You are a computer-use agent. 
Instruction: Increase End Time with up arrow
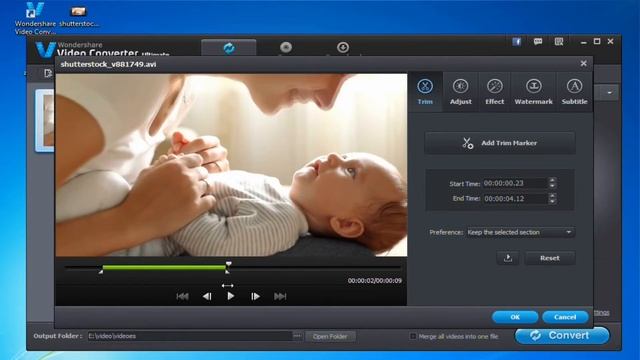552,196
